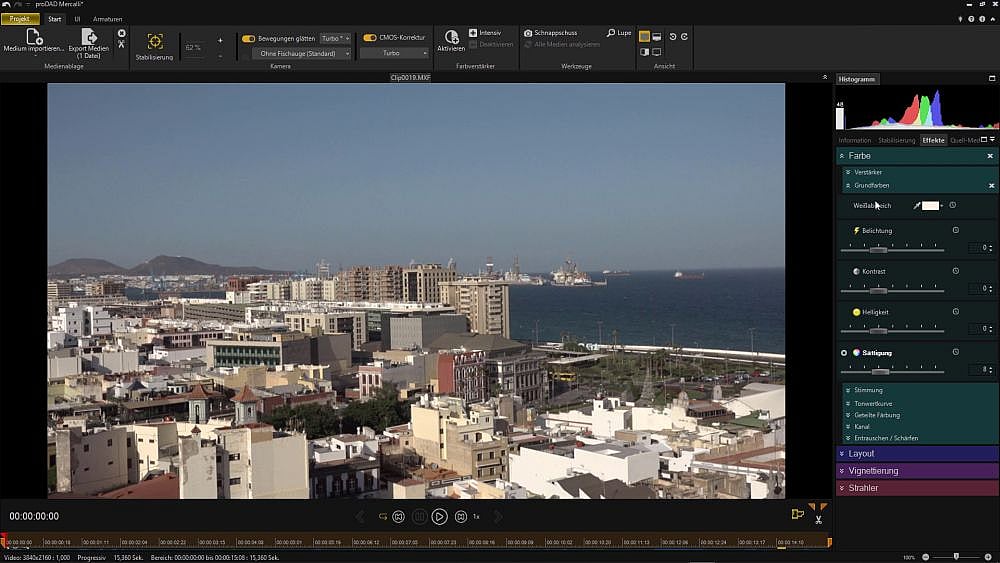The width and height of the screenshot is (1000, 563).
Task: Pick white balance with the eyedropper
Action: [x=916, y=205]
